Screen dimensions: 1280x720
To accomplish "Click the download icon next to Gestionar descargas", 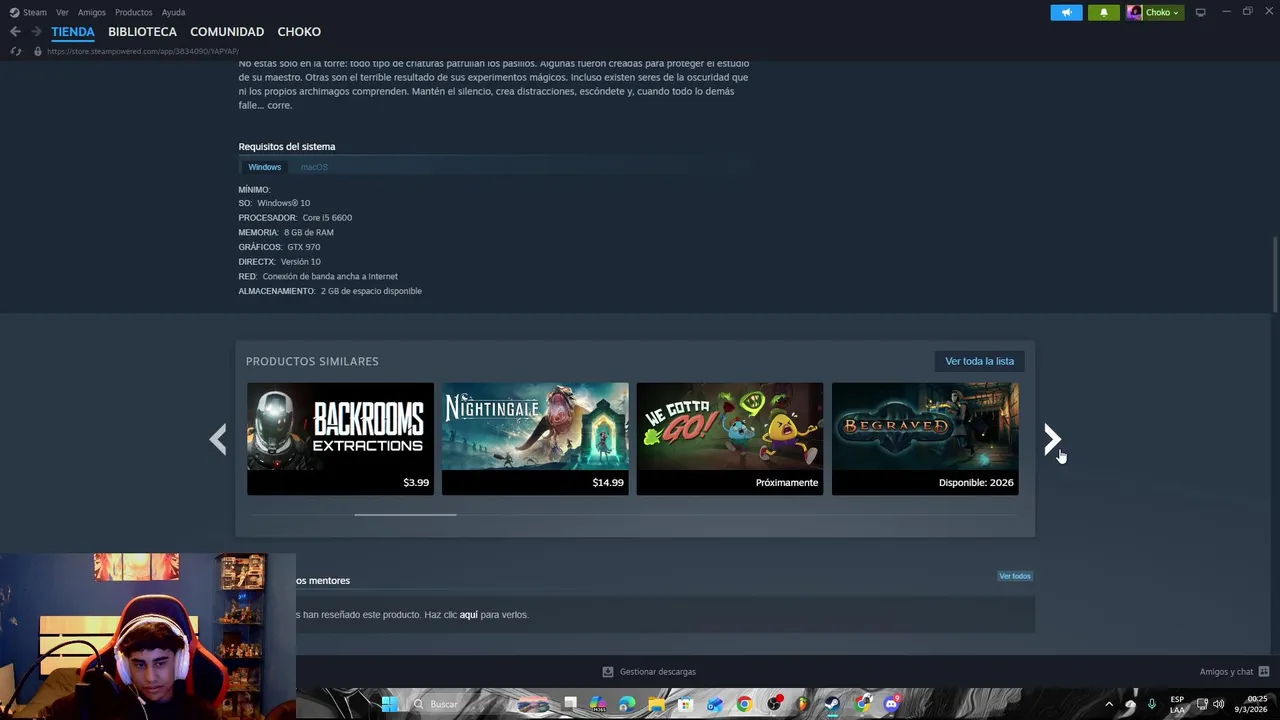I will [607, 672].
